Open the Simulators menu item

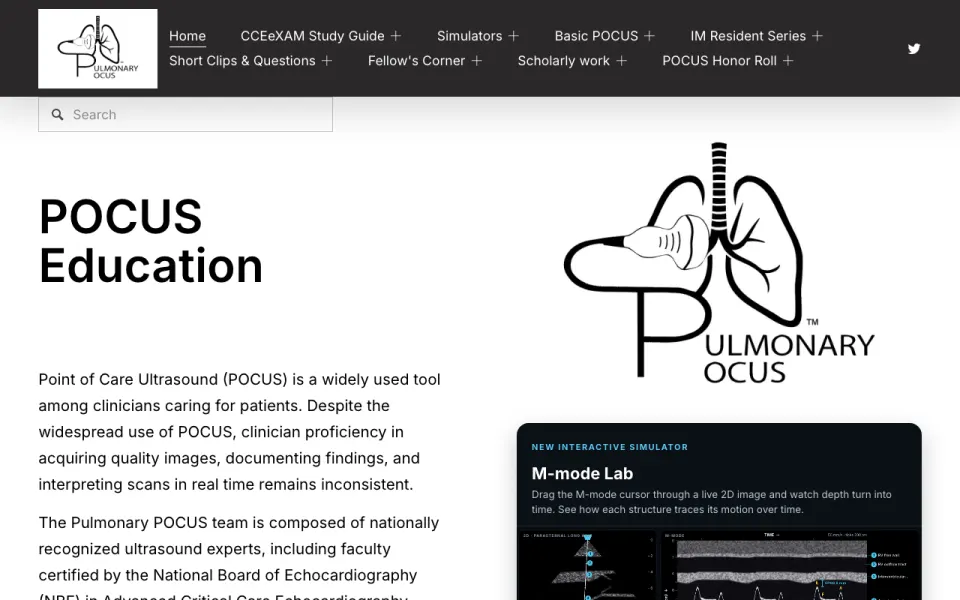pyautogui.click(x=469, y=36)
